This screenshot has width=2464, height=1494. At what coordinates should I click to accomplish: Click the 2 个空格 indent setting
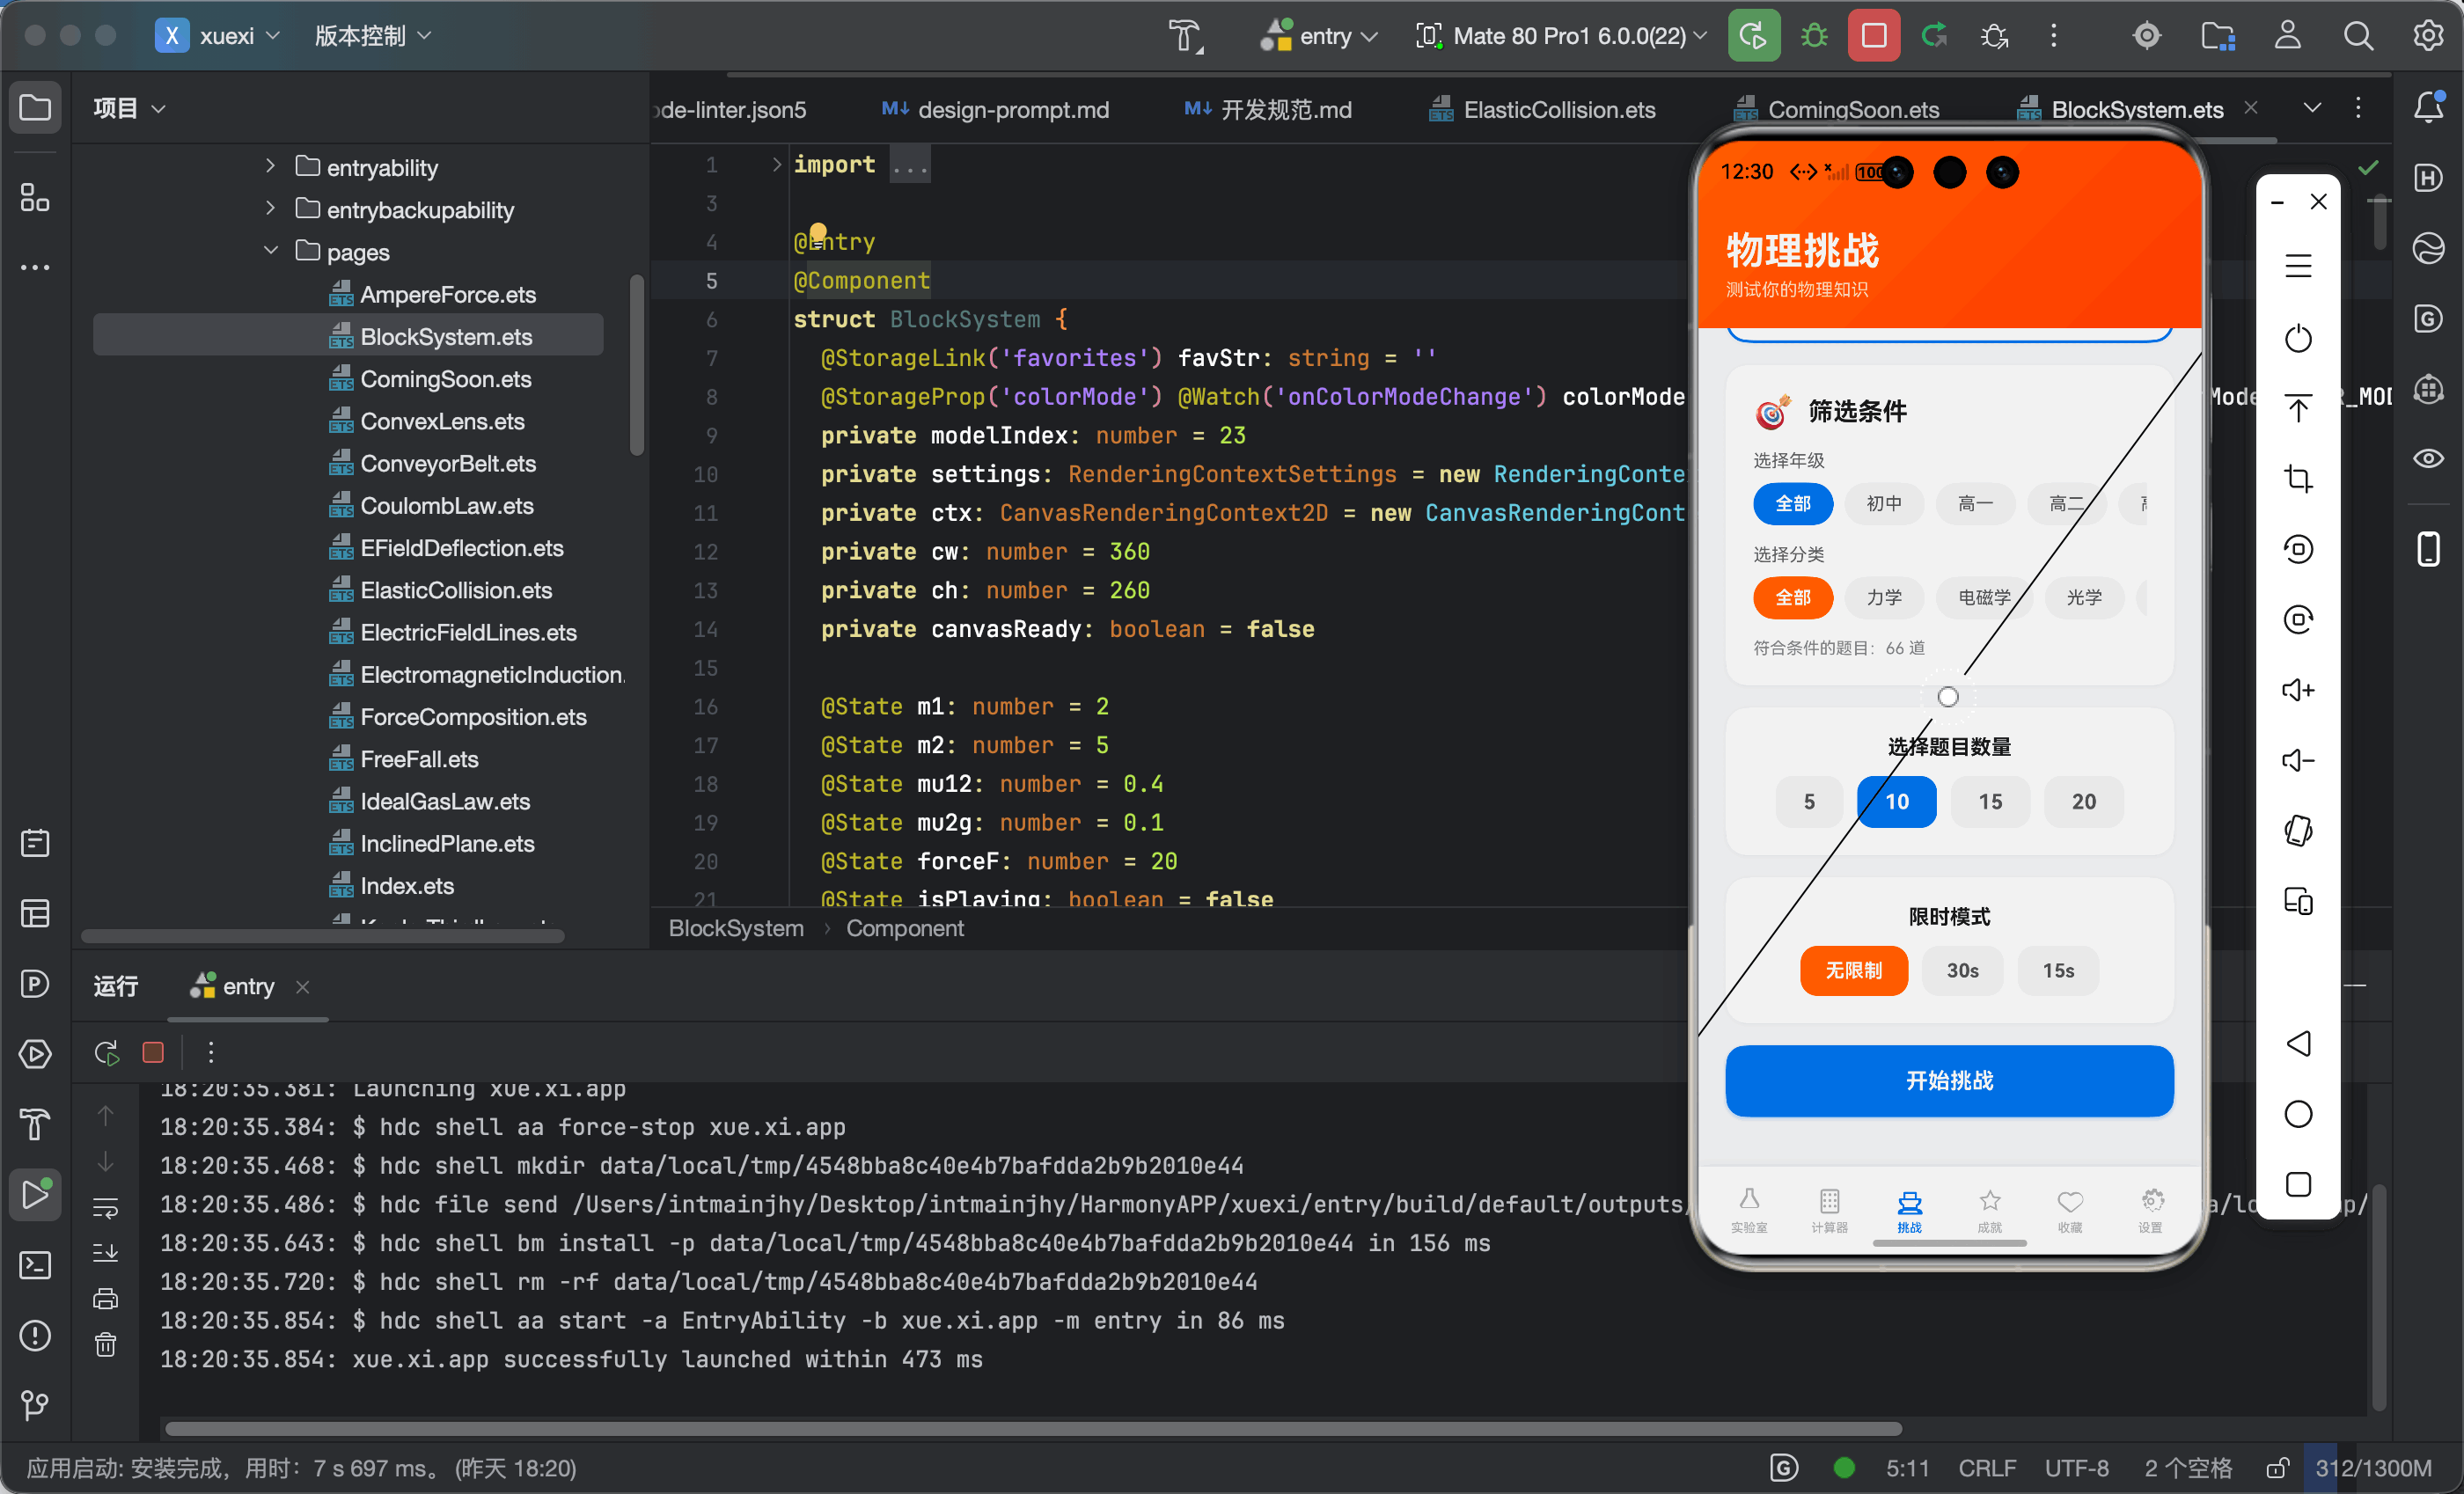click(x=2187, y=1467)
